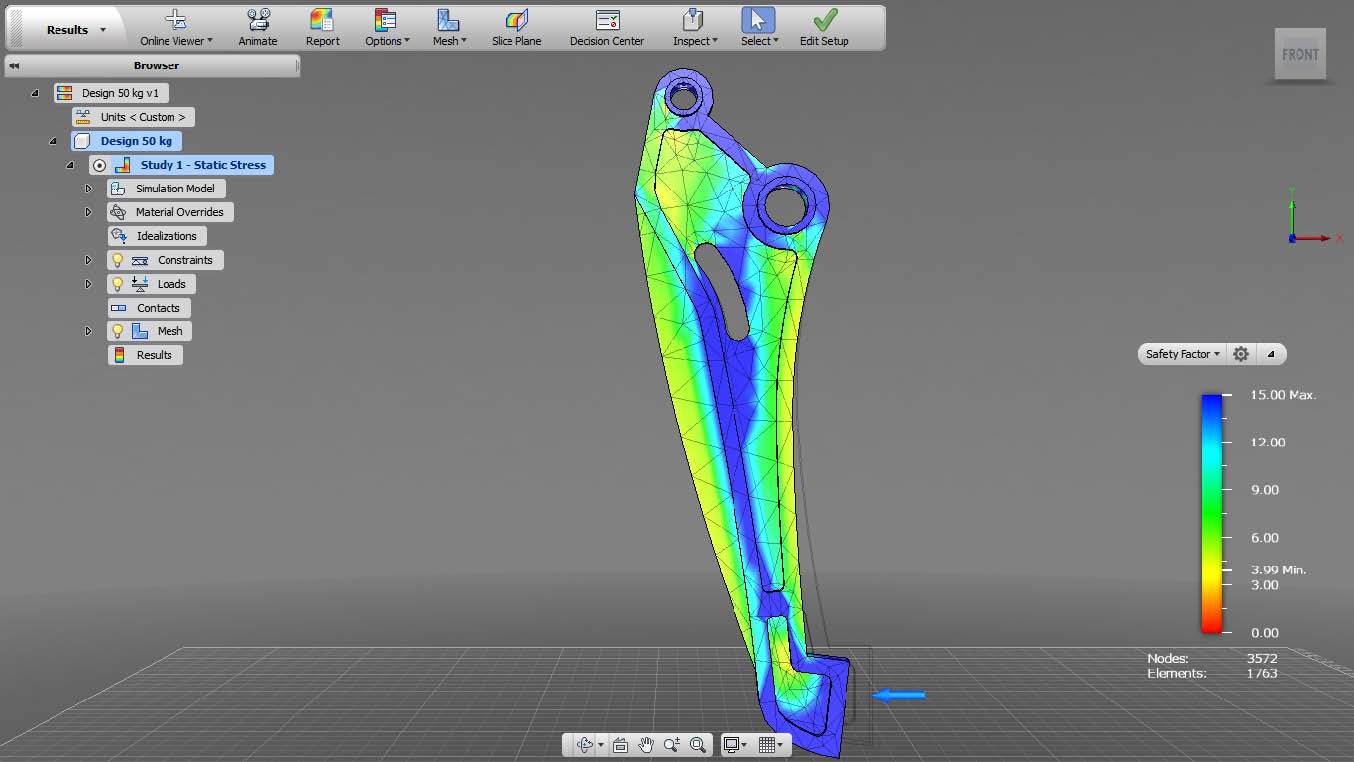Click Edit Setup green checkmark
The image size is (1354, 762).
(x=825, y=20)
